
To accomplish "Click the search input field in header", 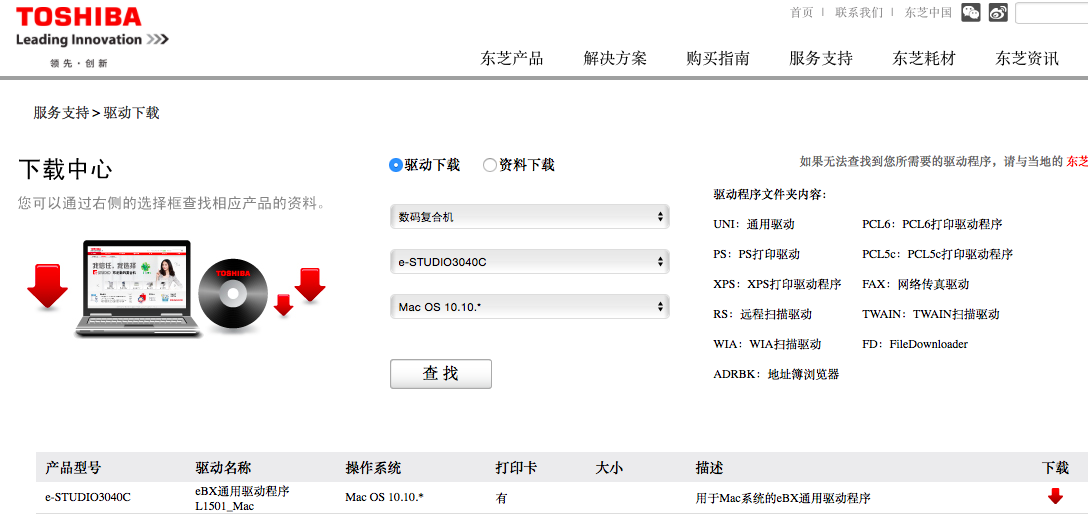I will coord(1051,13).
